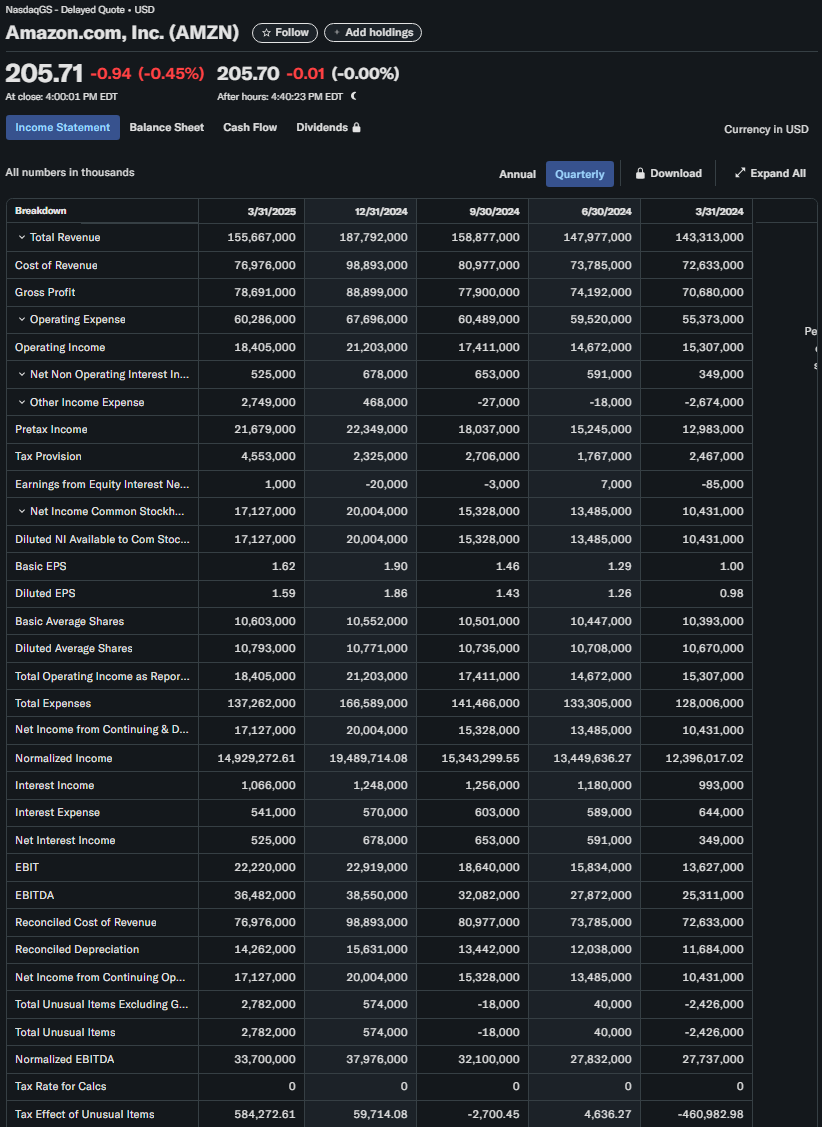Viewport: 822px width, 1127px height.
Task: Select the Operating Income row label
Action: point(60,347)
